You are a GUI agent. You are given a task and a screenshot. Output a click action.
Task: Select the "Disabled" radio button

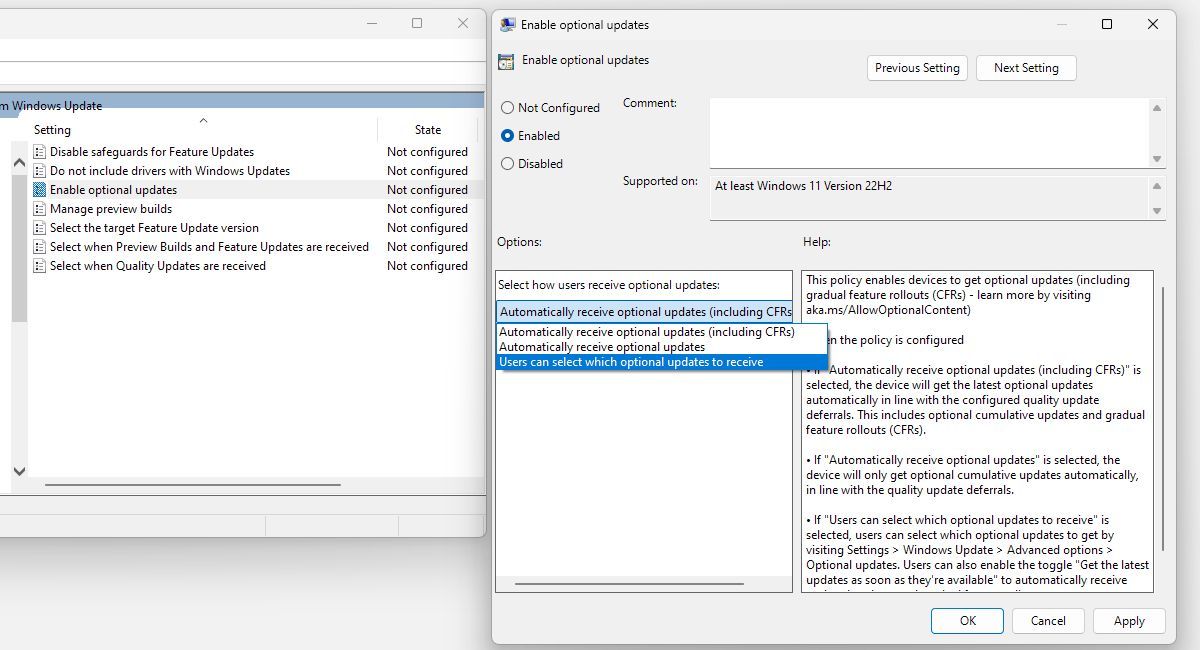click(x=507, y=163)
